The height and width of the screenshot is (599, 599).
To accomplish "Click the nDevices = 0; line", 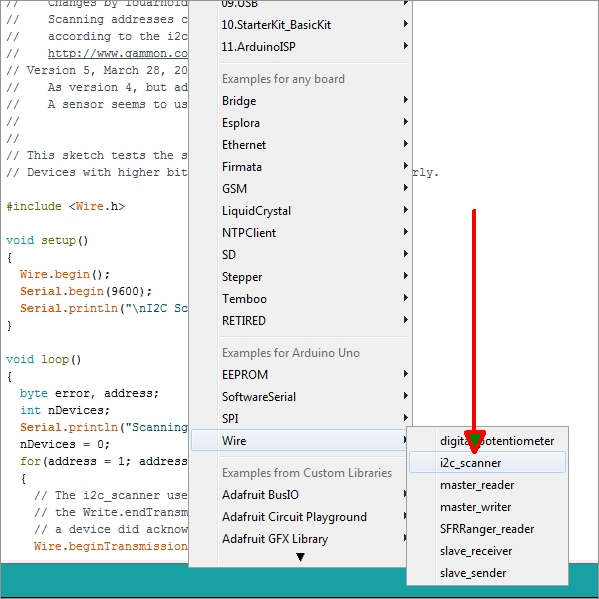I will 65,444.
